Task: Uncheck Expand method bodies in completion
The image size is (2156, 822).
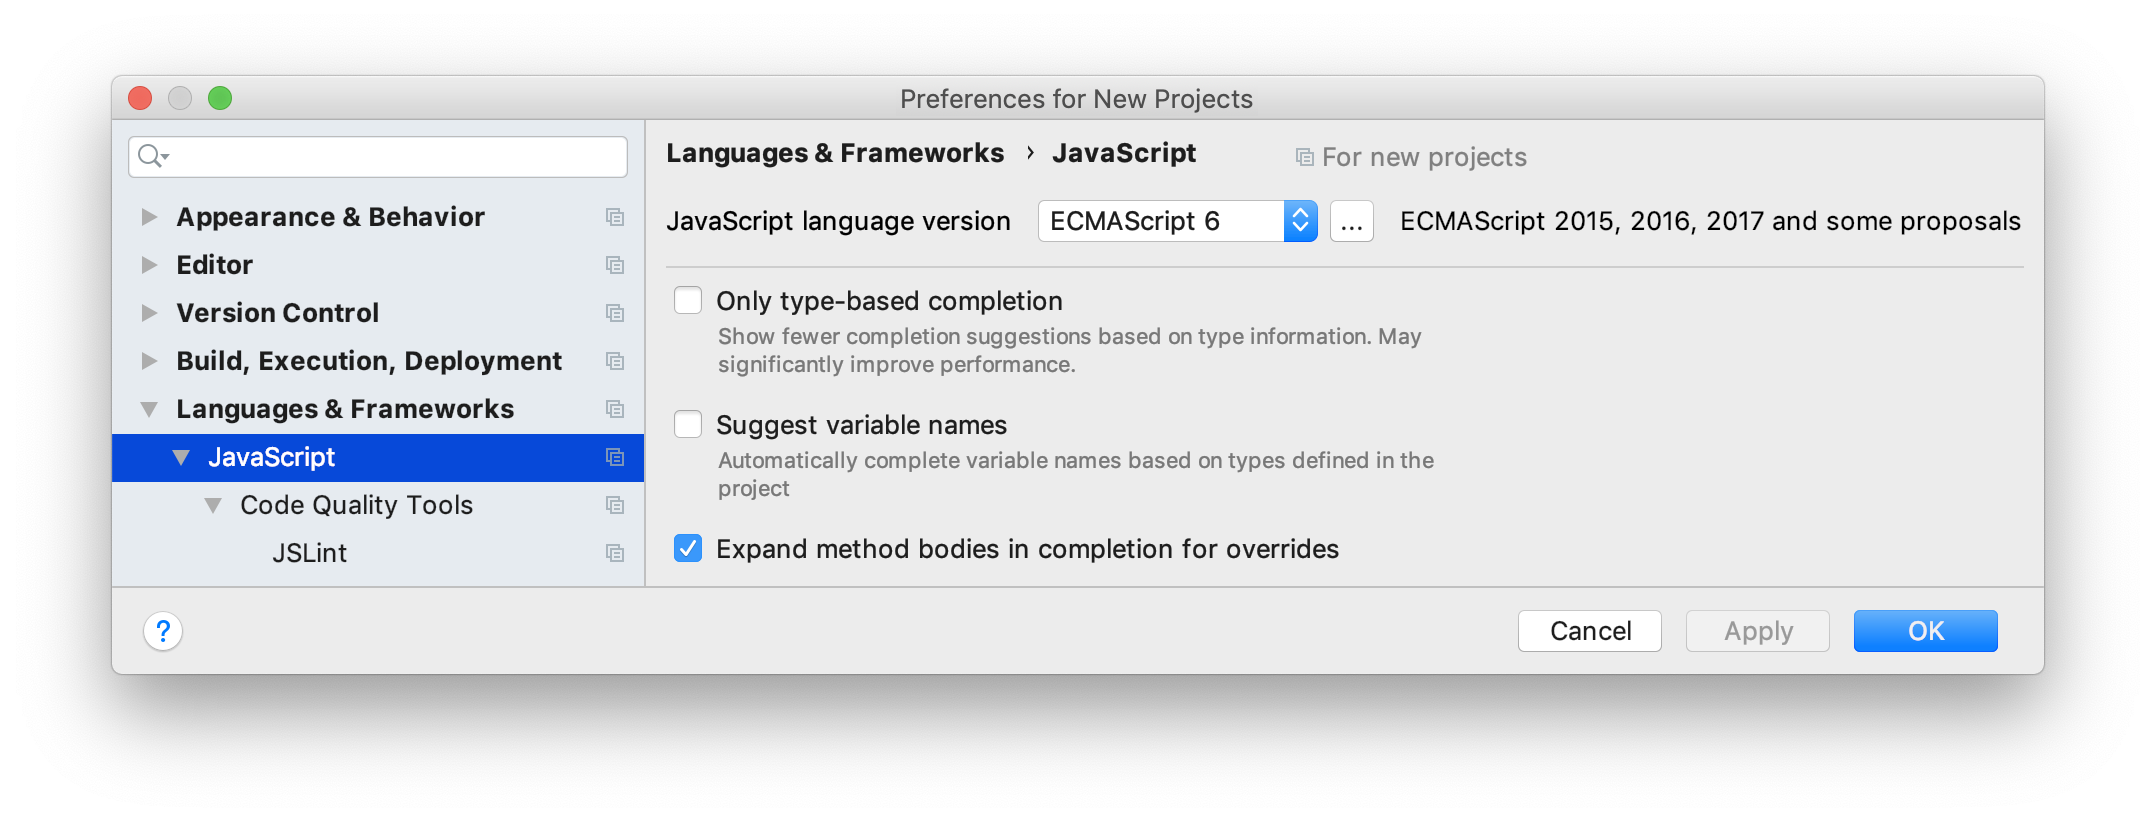Action: (x=688, y=548)
